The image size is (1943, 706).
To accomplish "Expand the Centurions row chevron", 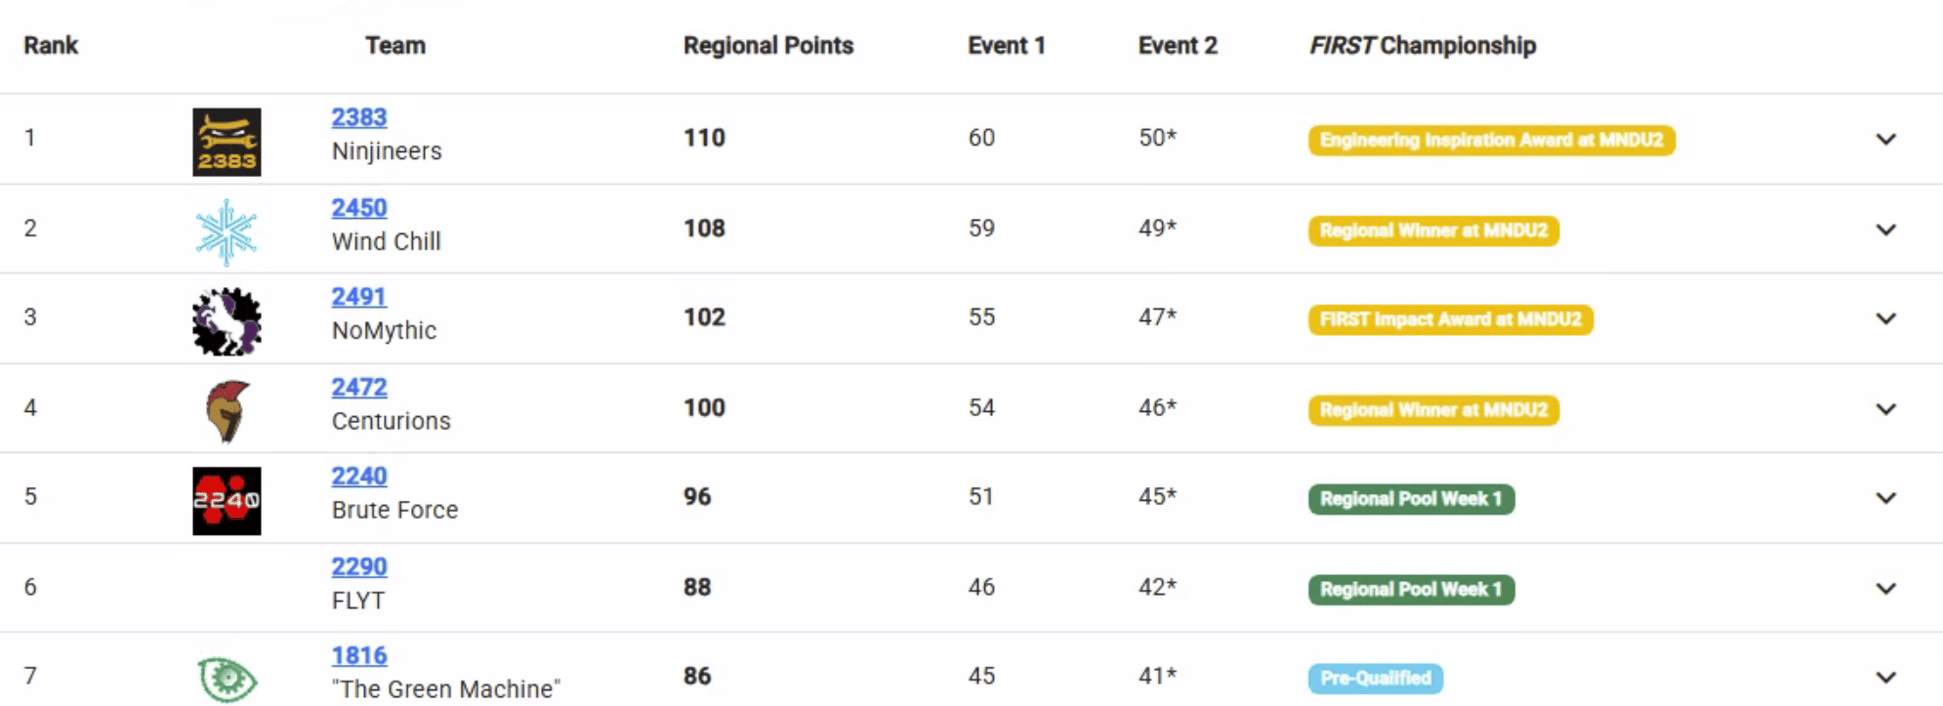I will click(1886, 409).
